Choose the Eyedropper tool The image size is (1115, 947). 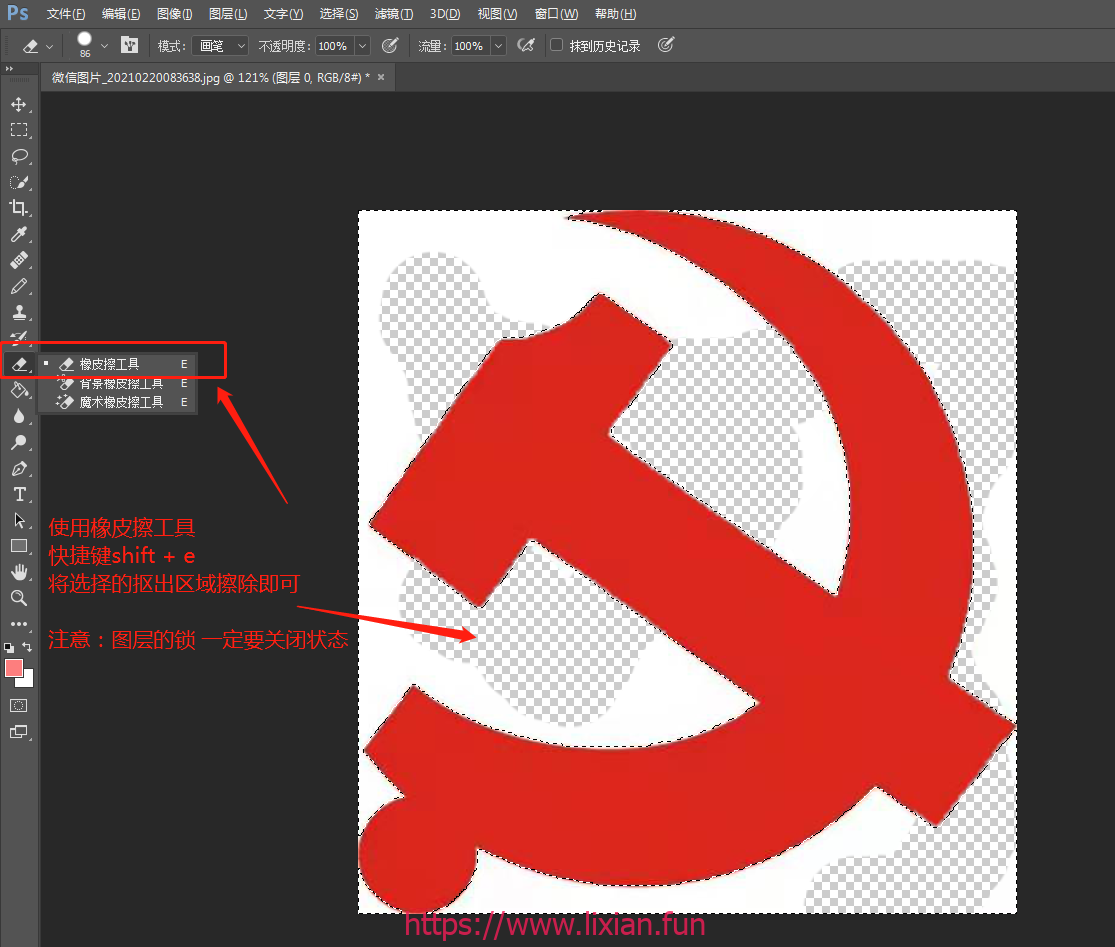point(18,235)
